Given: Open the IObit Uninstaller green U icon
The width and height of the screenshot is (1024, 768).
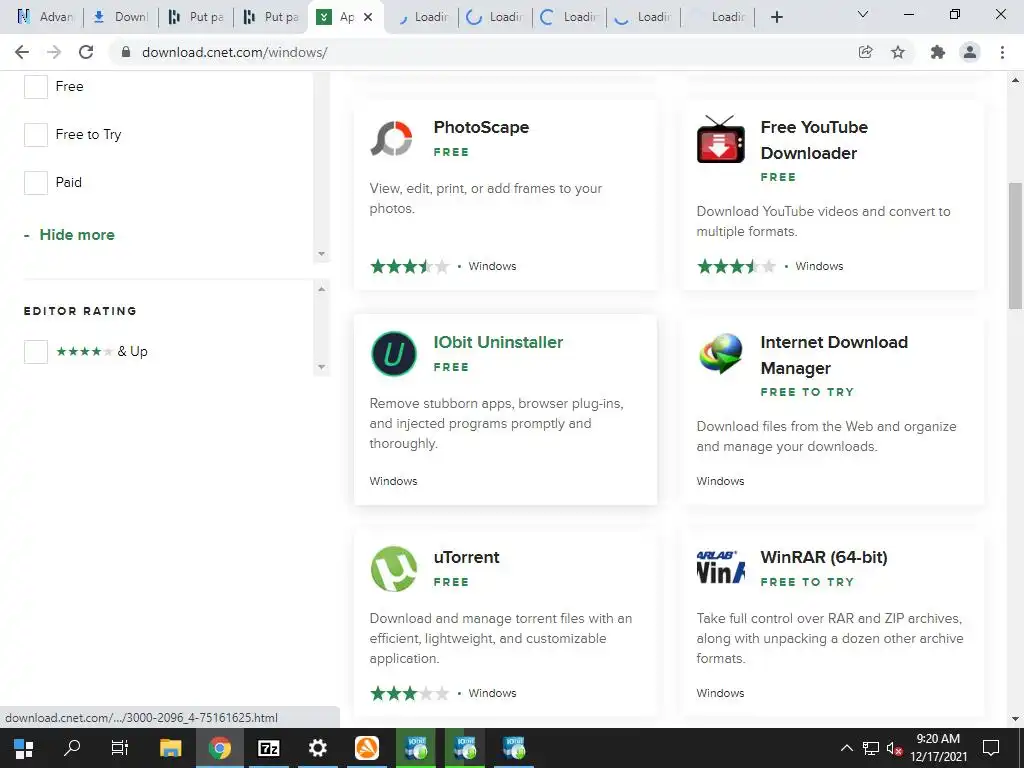Looking at the screenshot, I should click(394, 354).
